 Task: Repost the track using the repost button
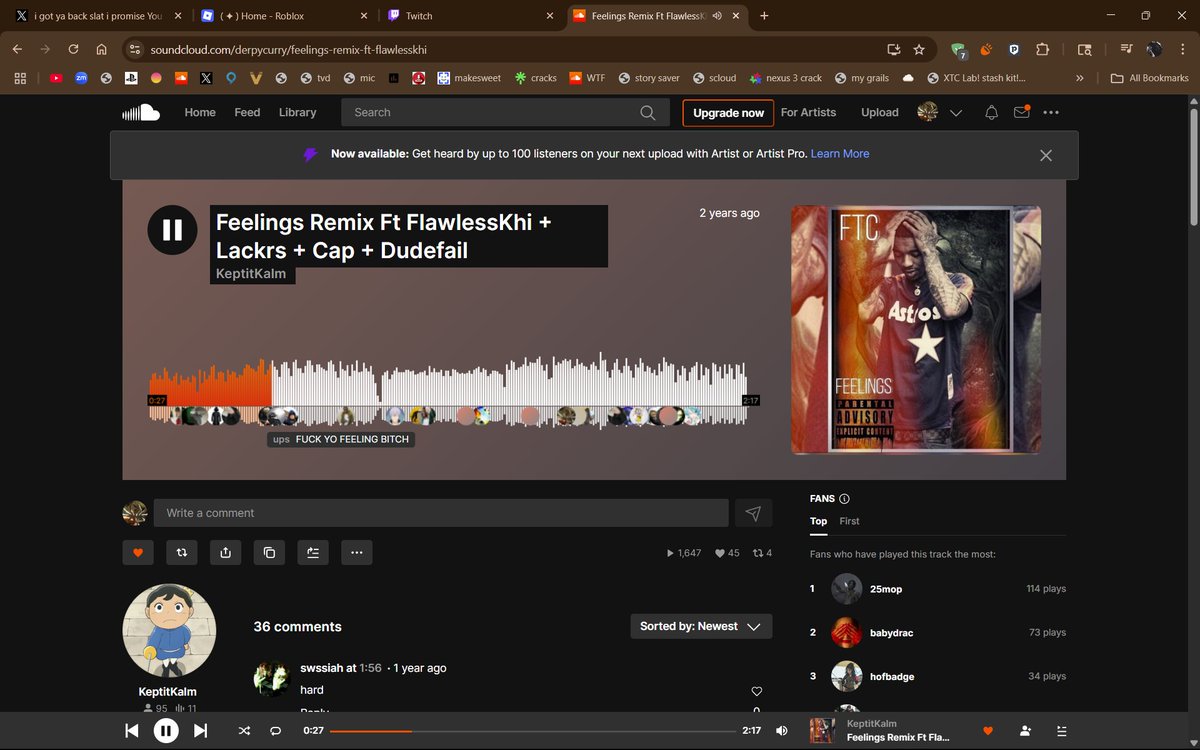pos(182,552)
